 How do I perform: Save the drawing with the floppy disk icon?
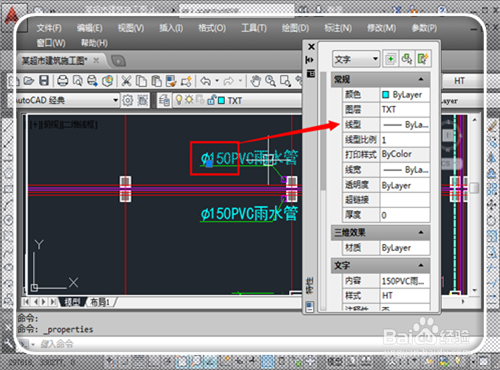click(44, 81)
